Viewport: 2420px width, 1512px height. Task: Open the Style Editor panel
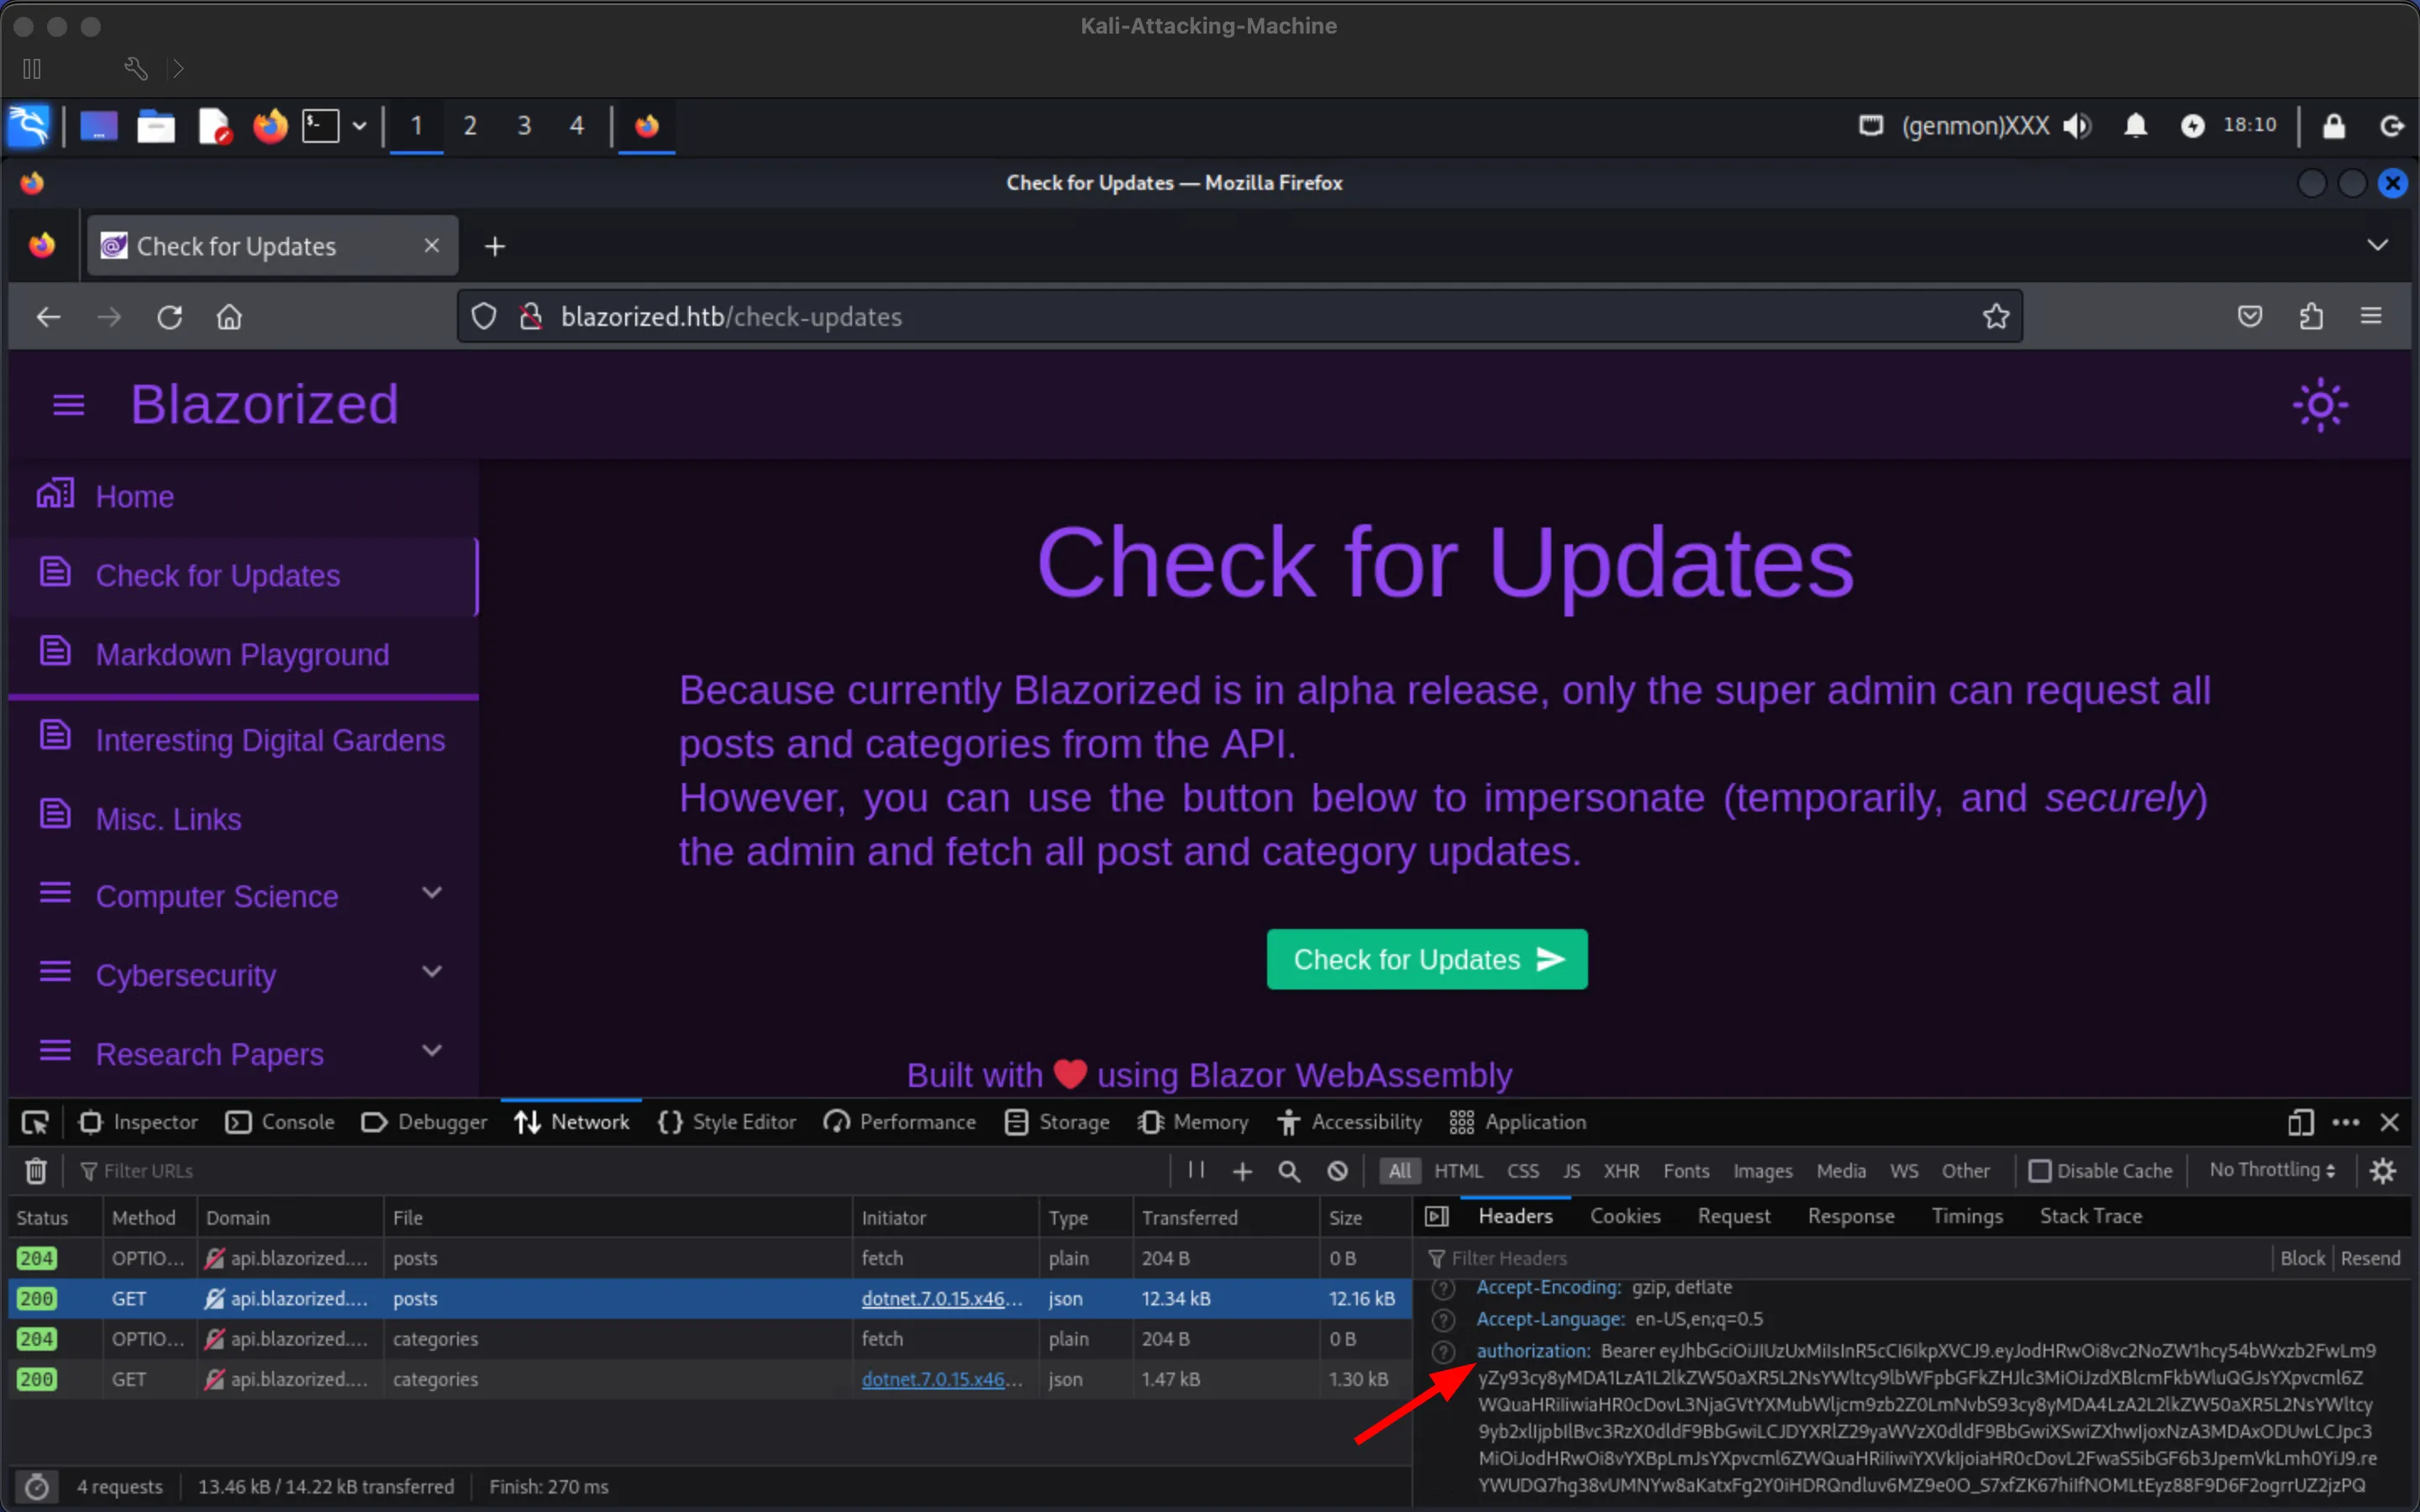727,1123
